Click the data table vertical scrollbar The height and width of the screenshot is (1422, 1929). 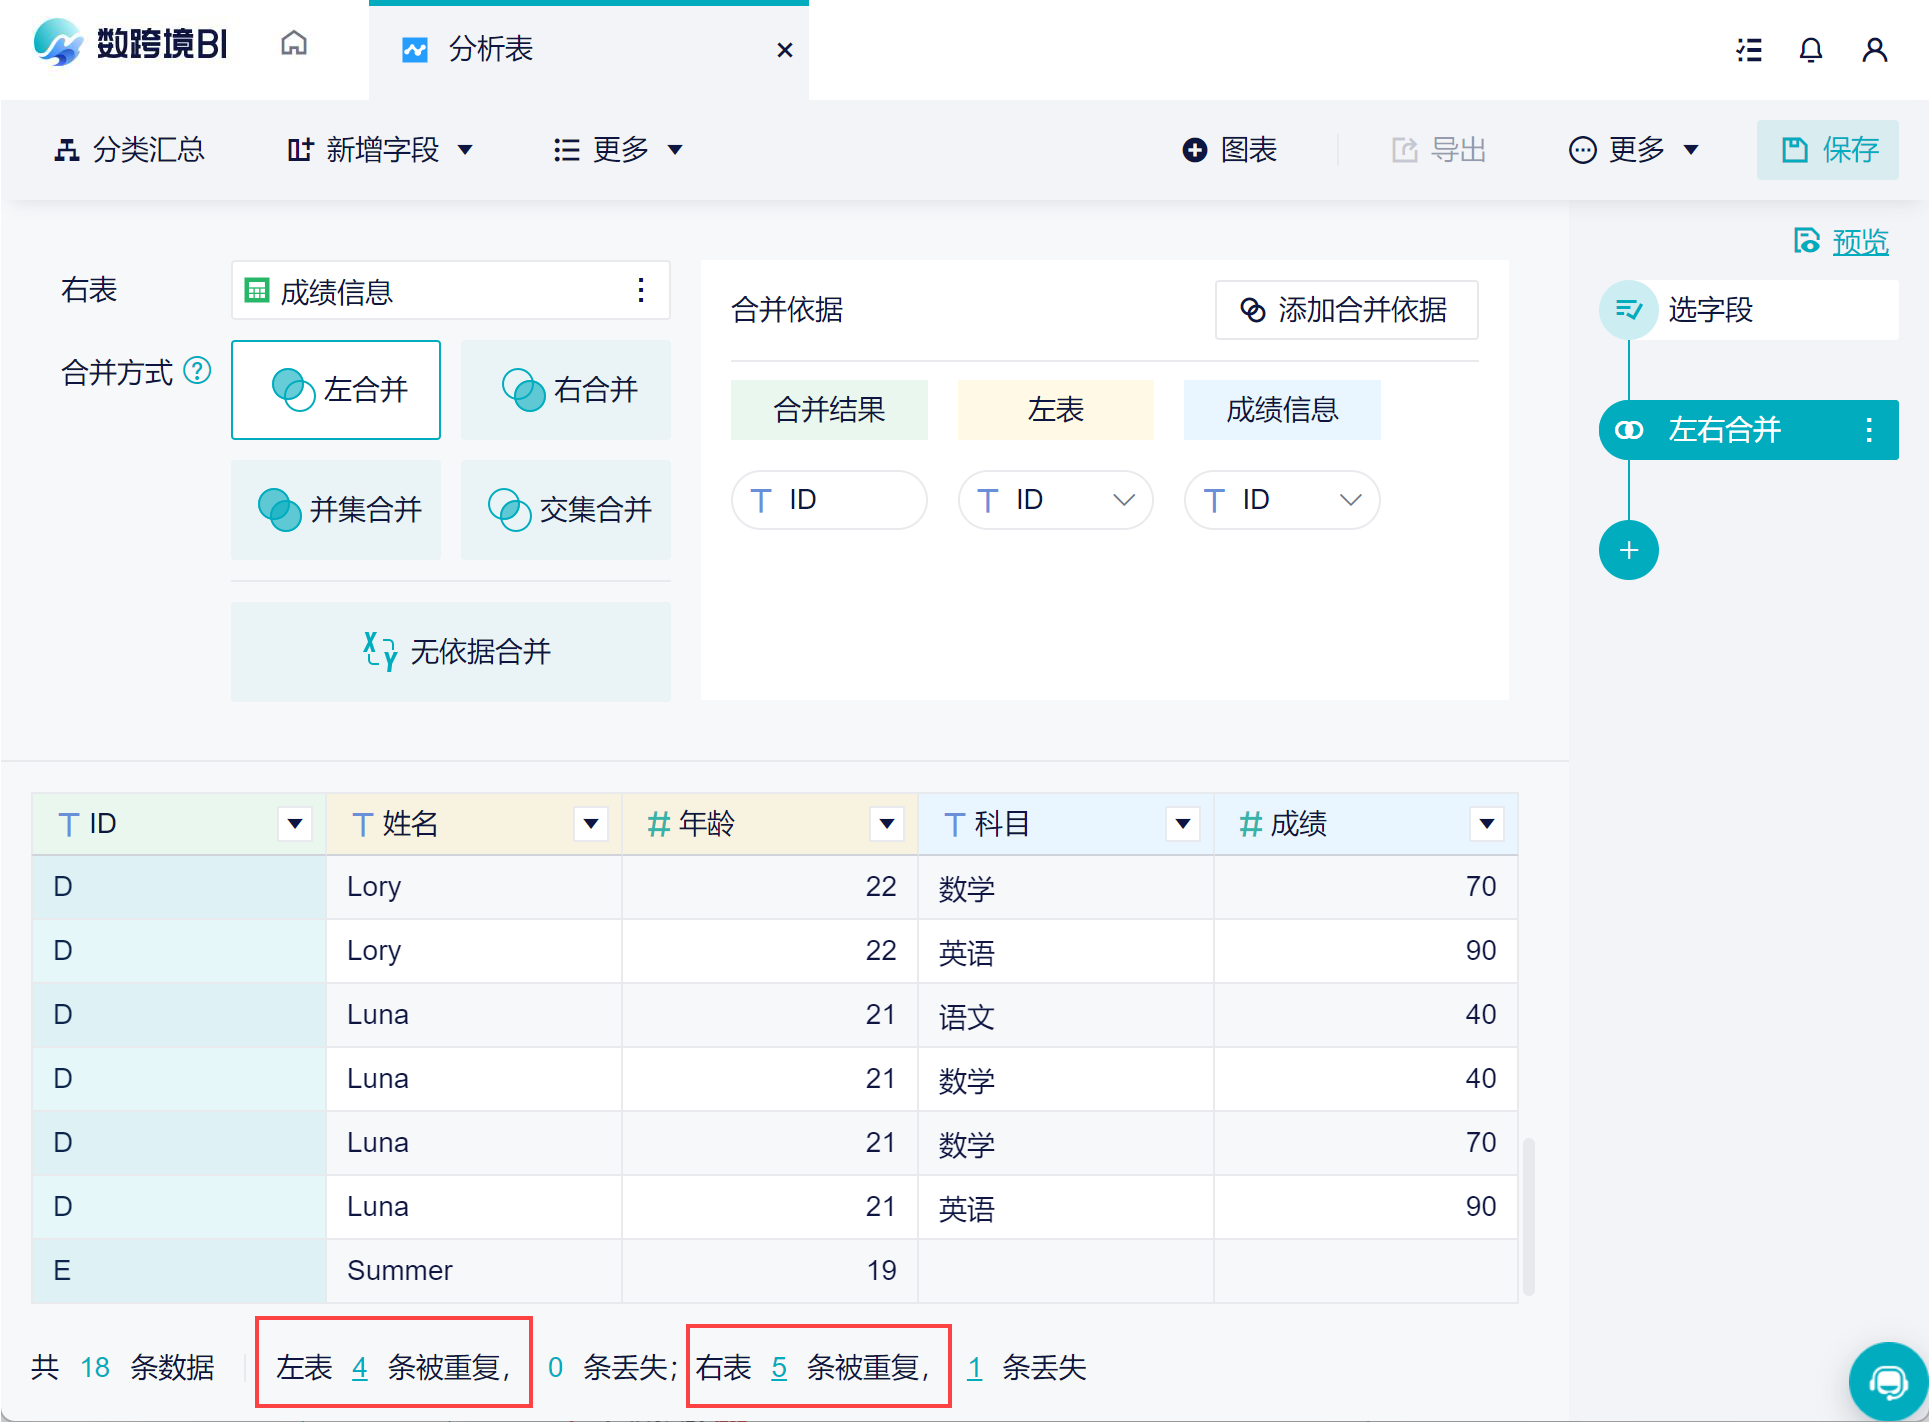pyautogui.click(x=1528, y=1215)
